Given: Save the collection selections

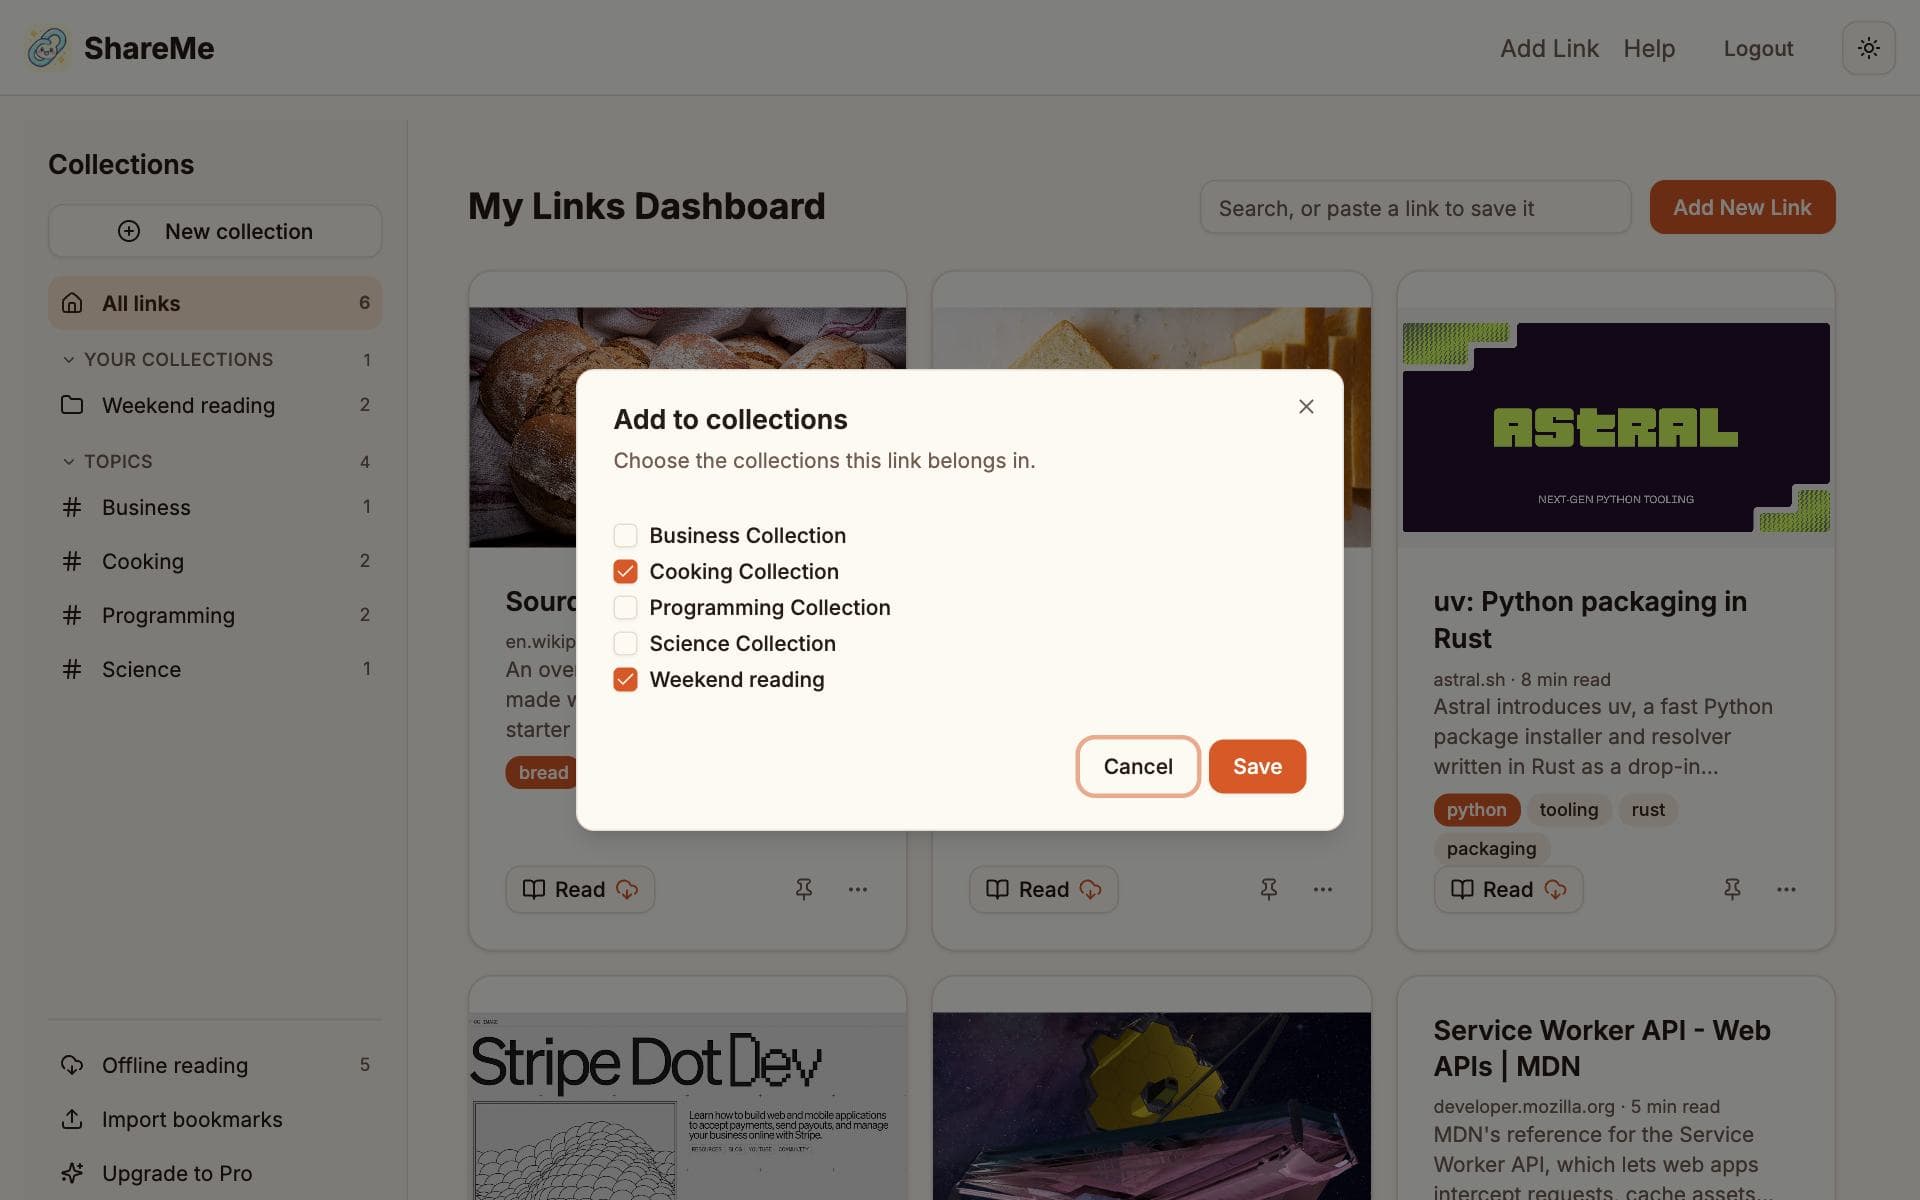Looking at the screenshot, I should pos(1257,766).
